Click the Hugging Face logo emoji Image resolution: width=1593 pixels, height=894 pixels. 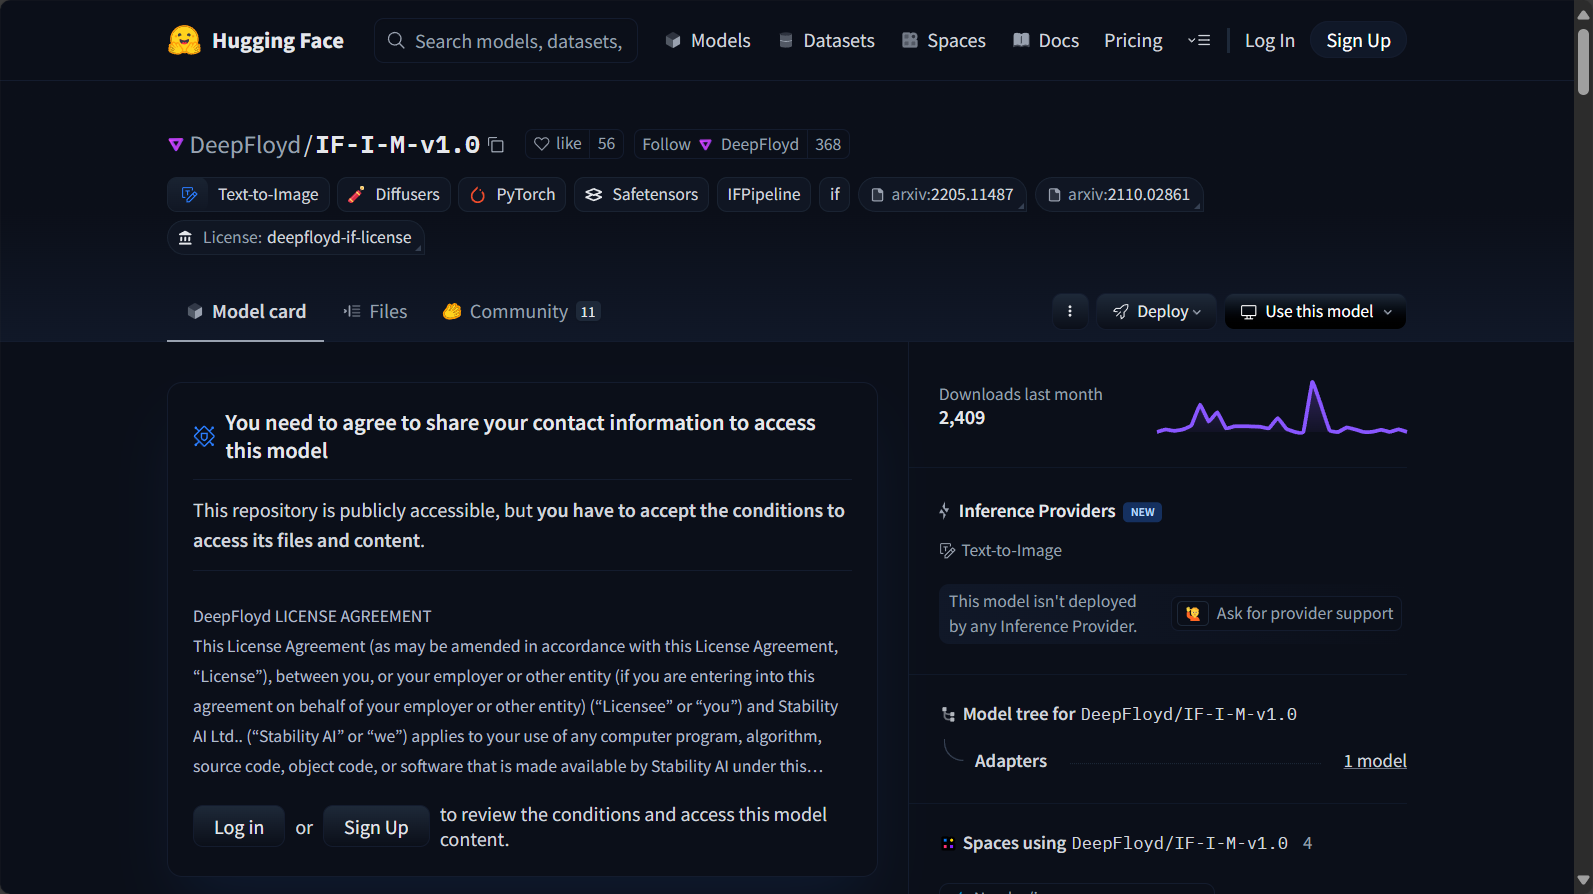coord(184,40)
